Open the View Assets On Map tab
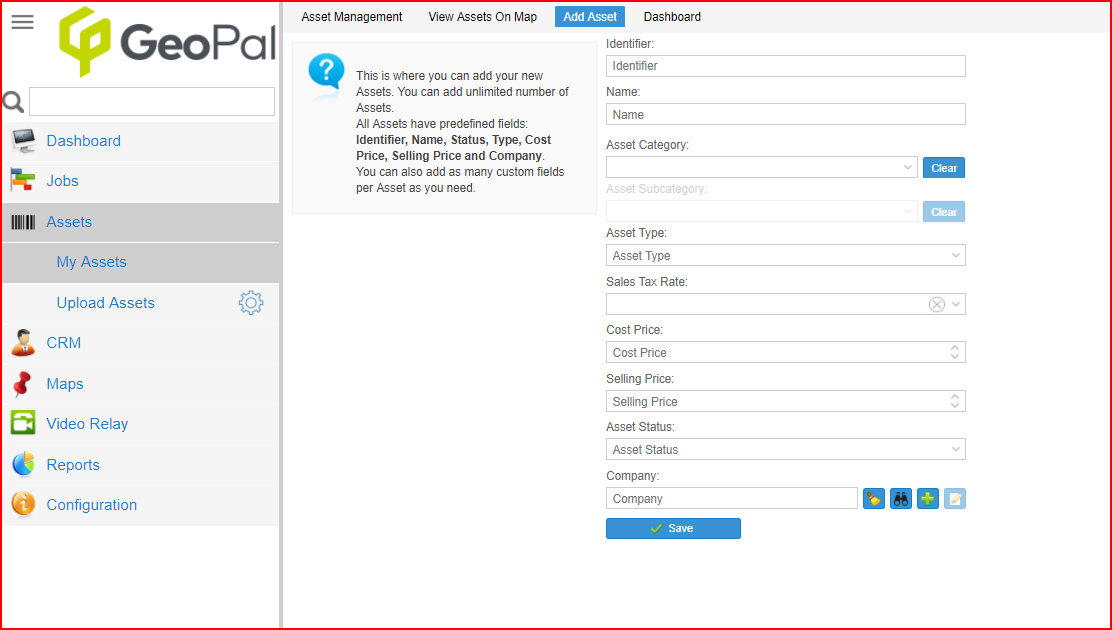This screenshot has width=1112, height=630. click(482, 17)
